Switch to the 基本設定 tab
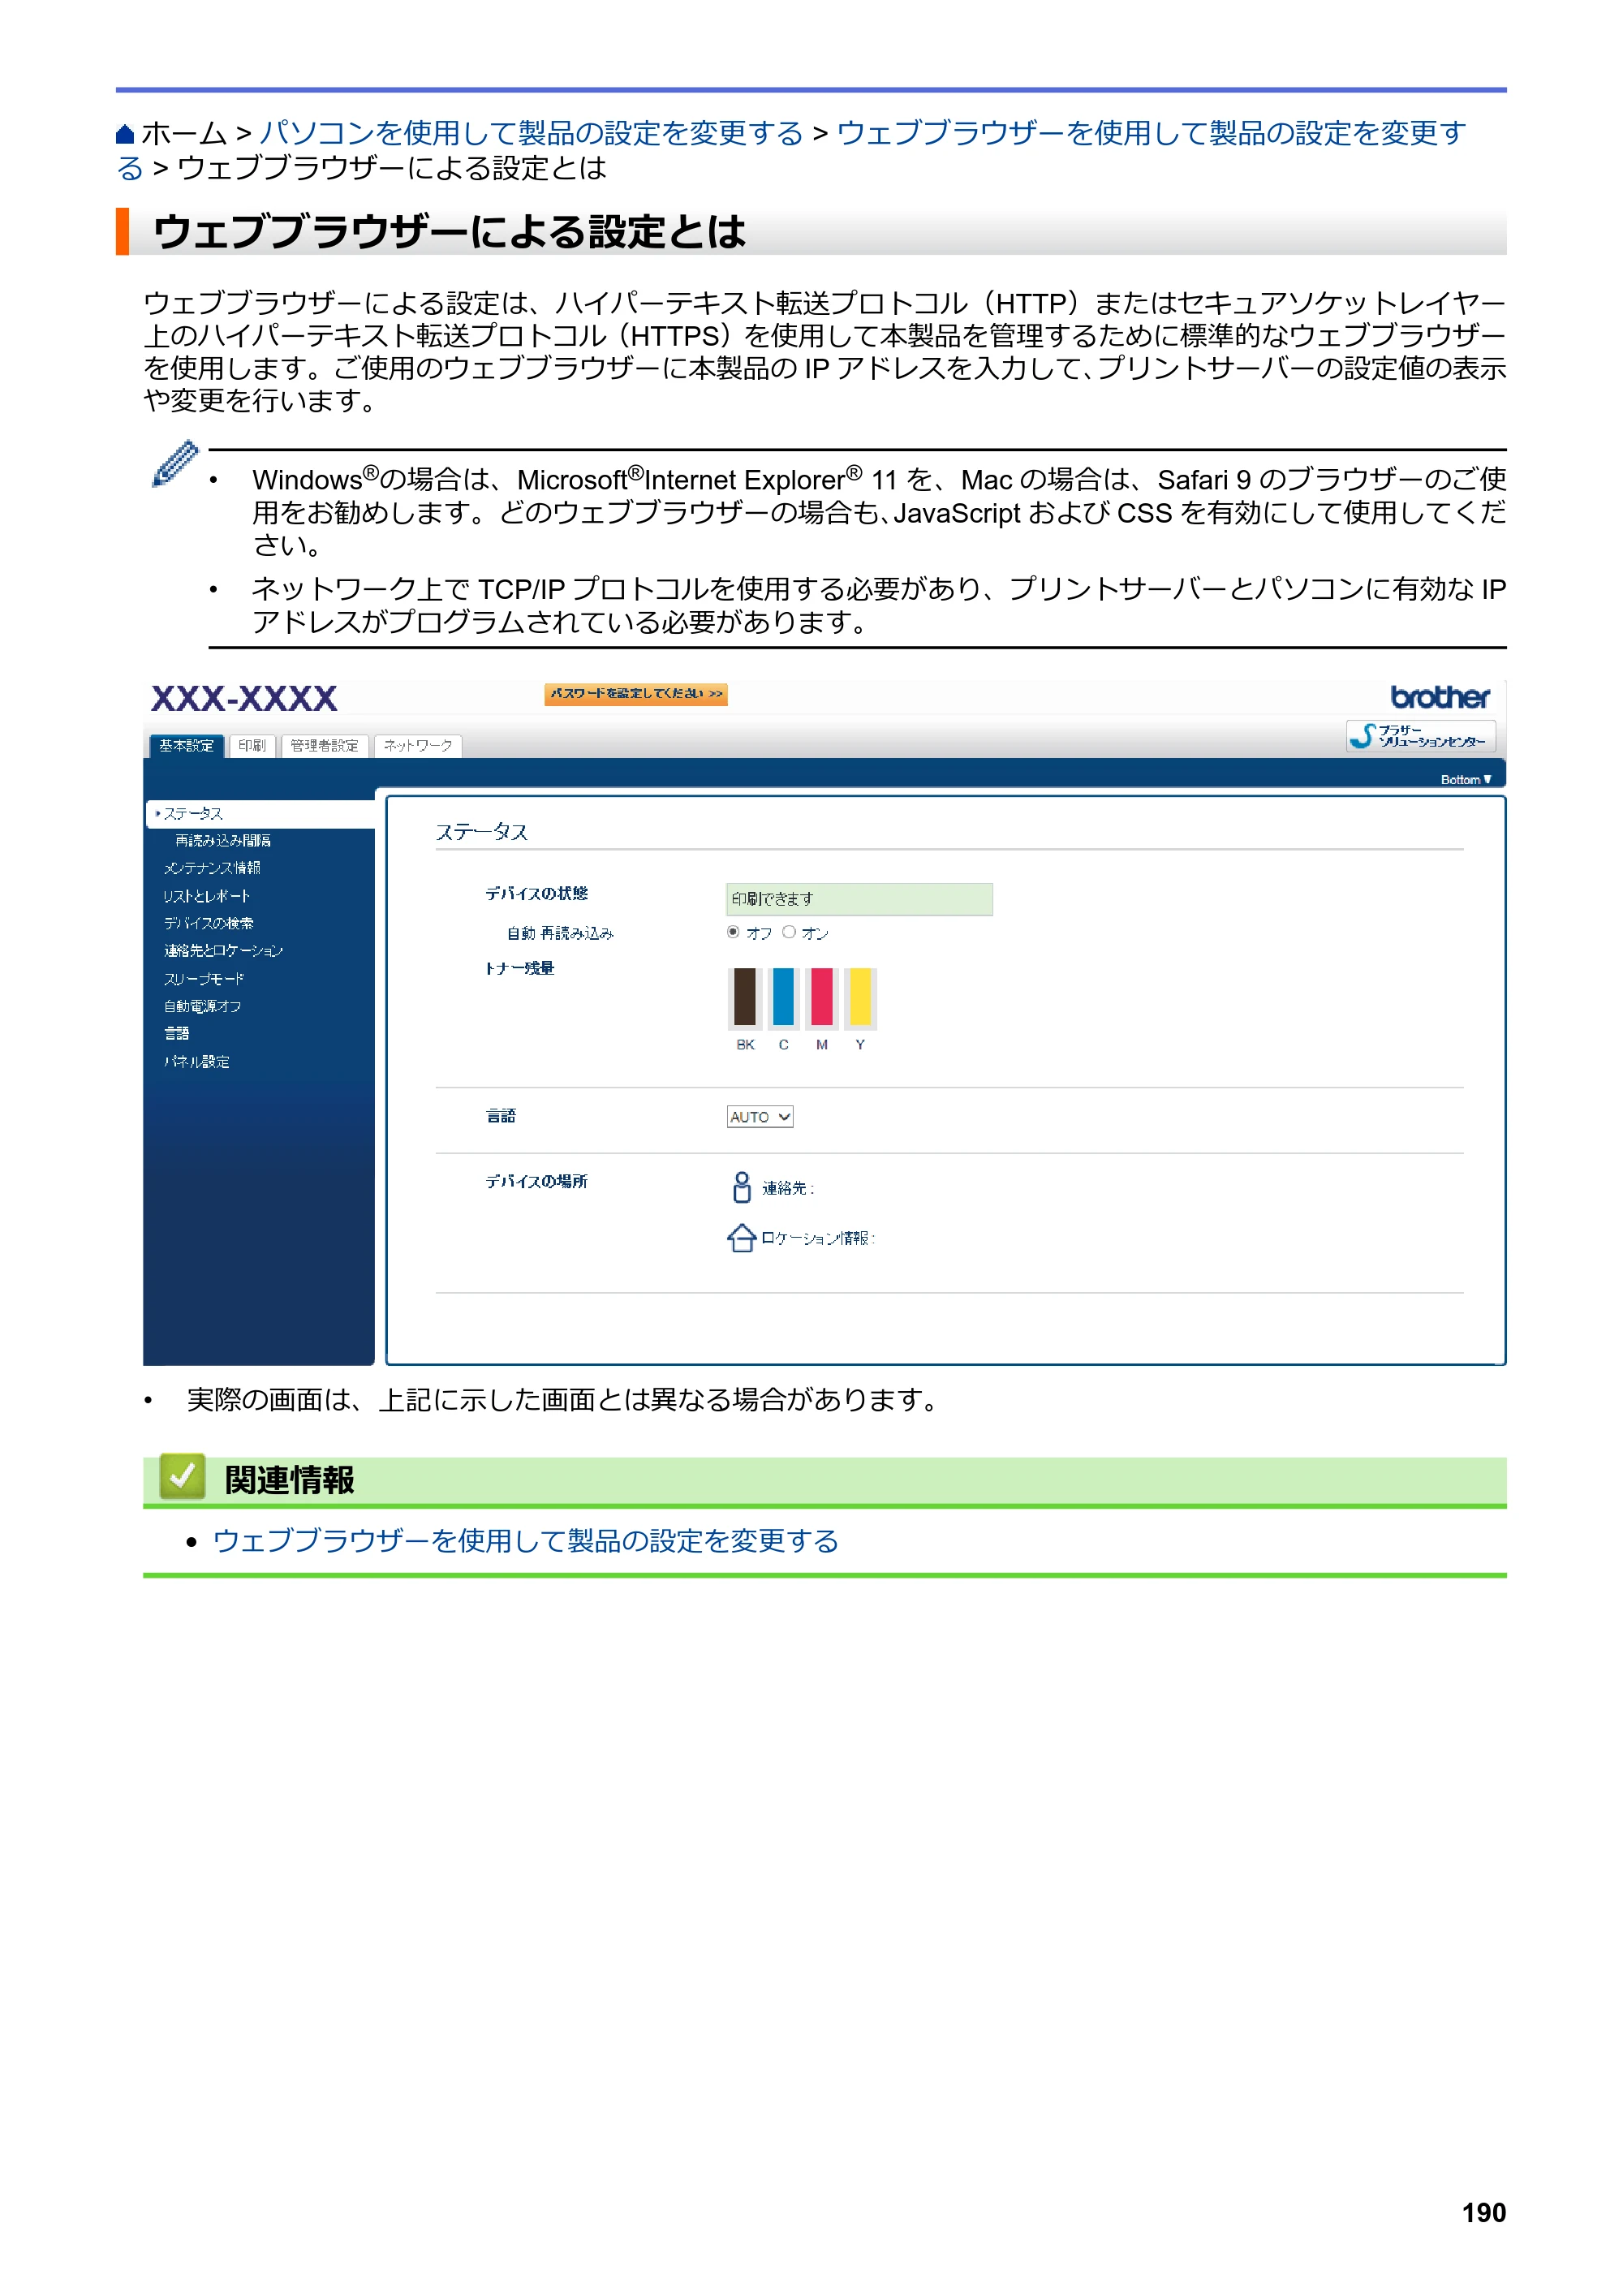 click(x=186, y=746)
